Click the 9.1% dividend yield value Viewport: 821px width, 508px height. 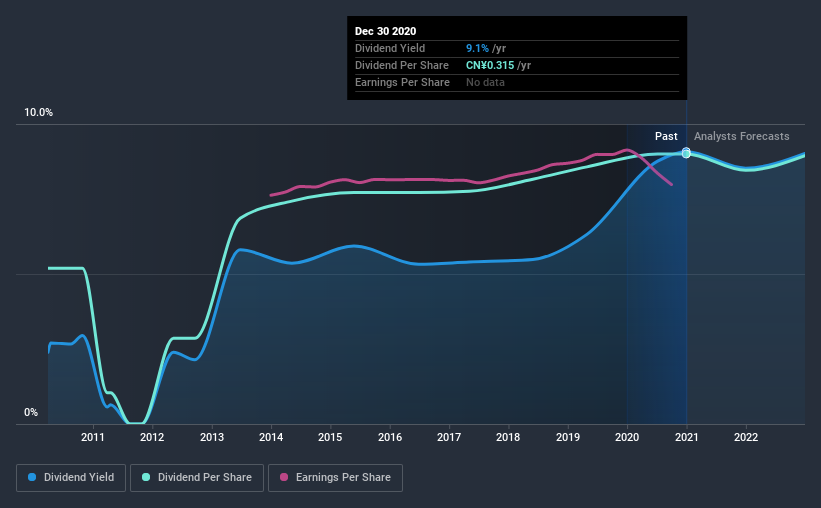click(477, 48)
